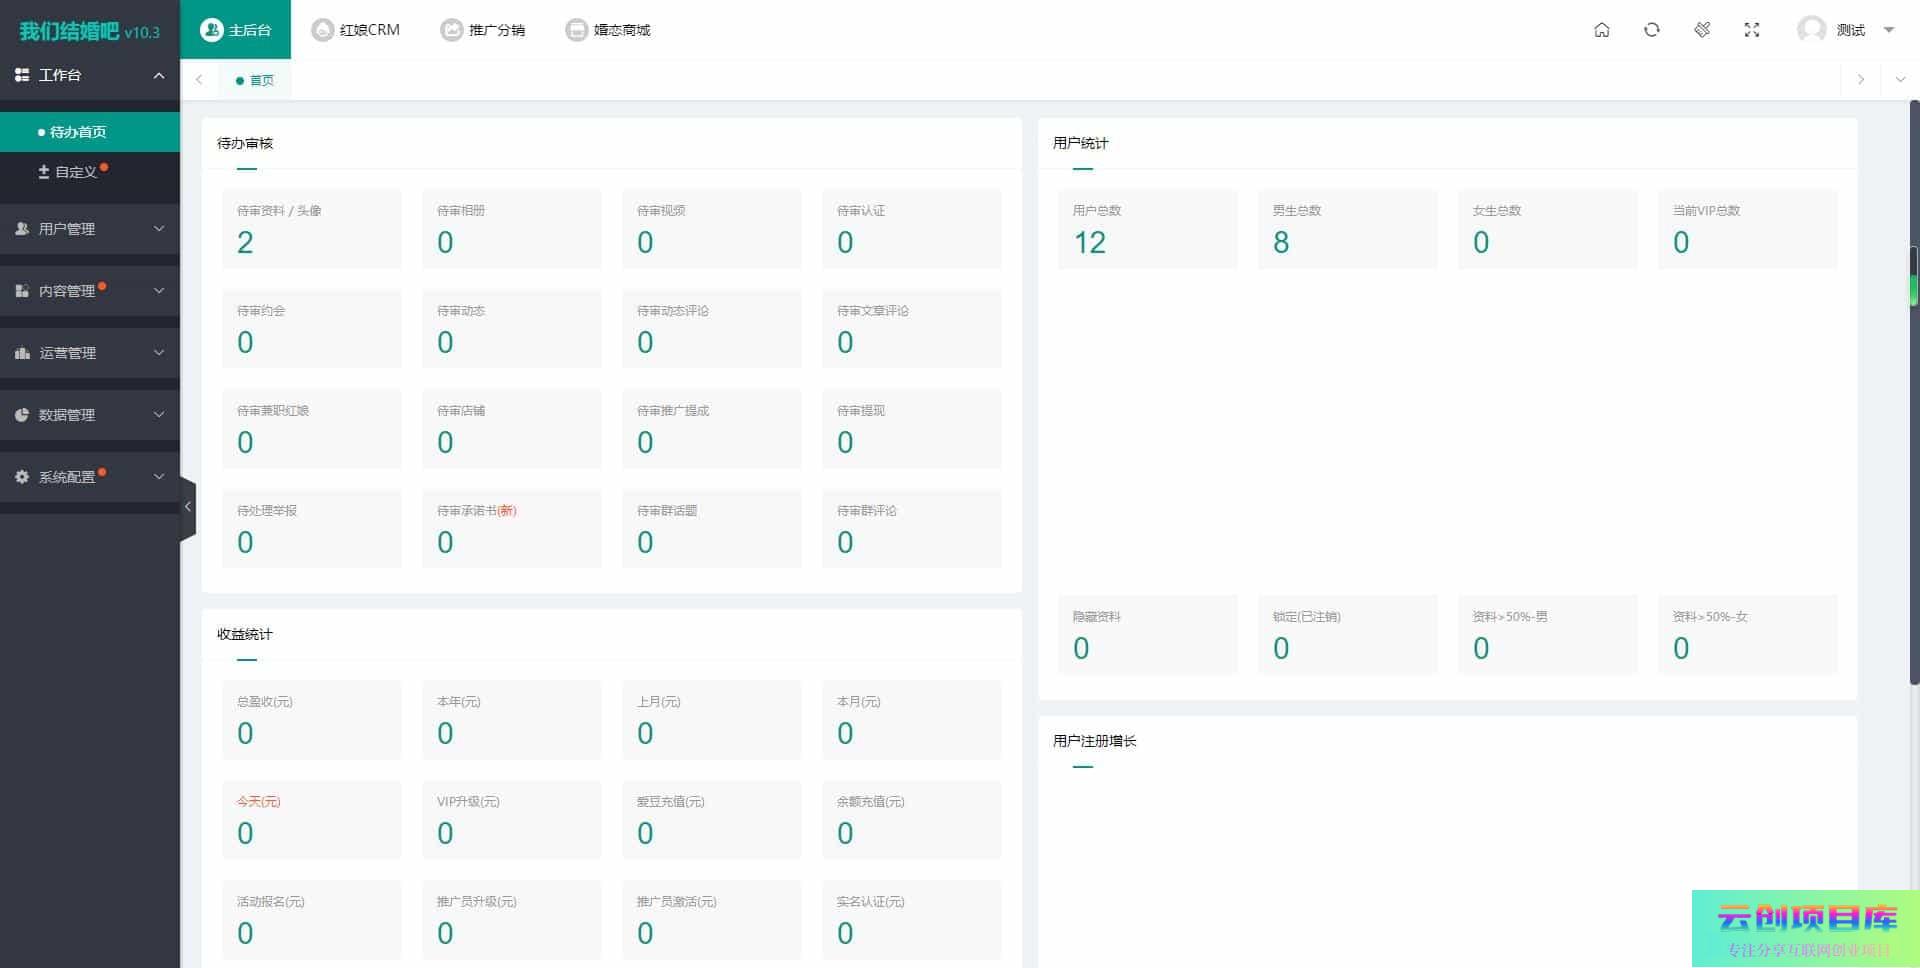The width and height of the screenshot is (1920, 968).
Task: Click the user avatar icon
Action: 1811,30
